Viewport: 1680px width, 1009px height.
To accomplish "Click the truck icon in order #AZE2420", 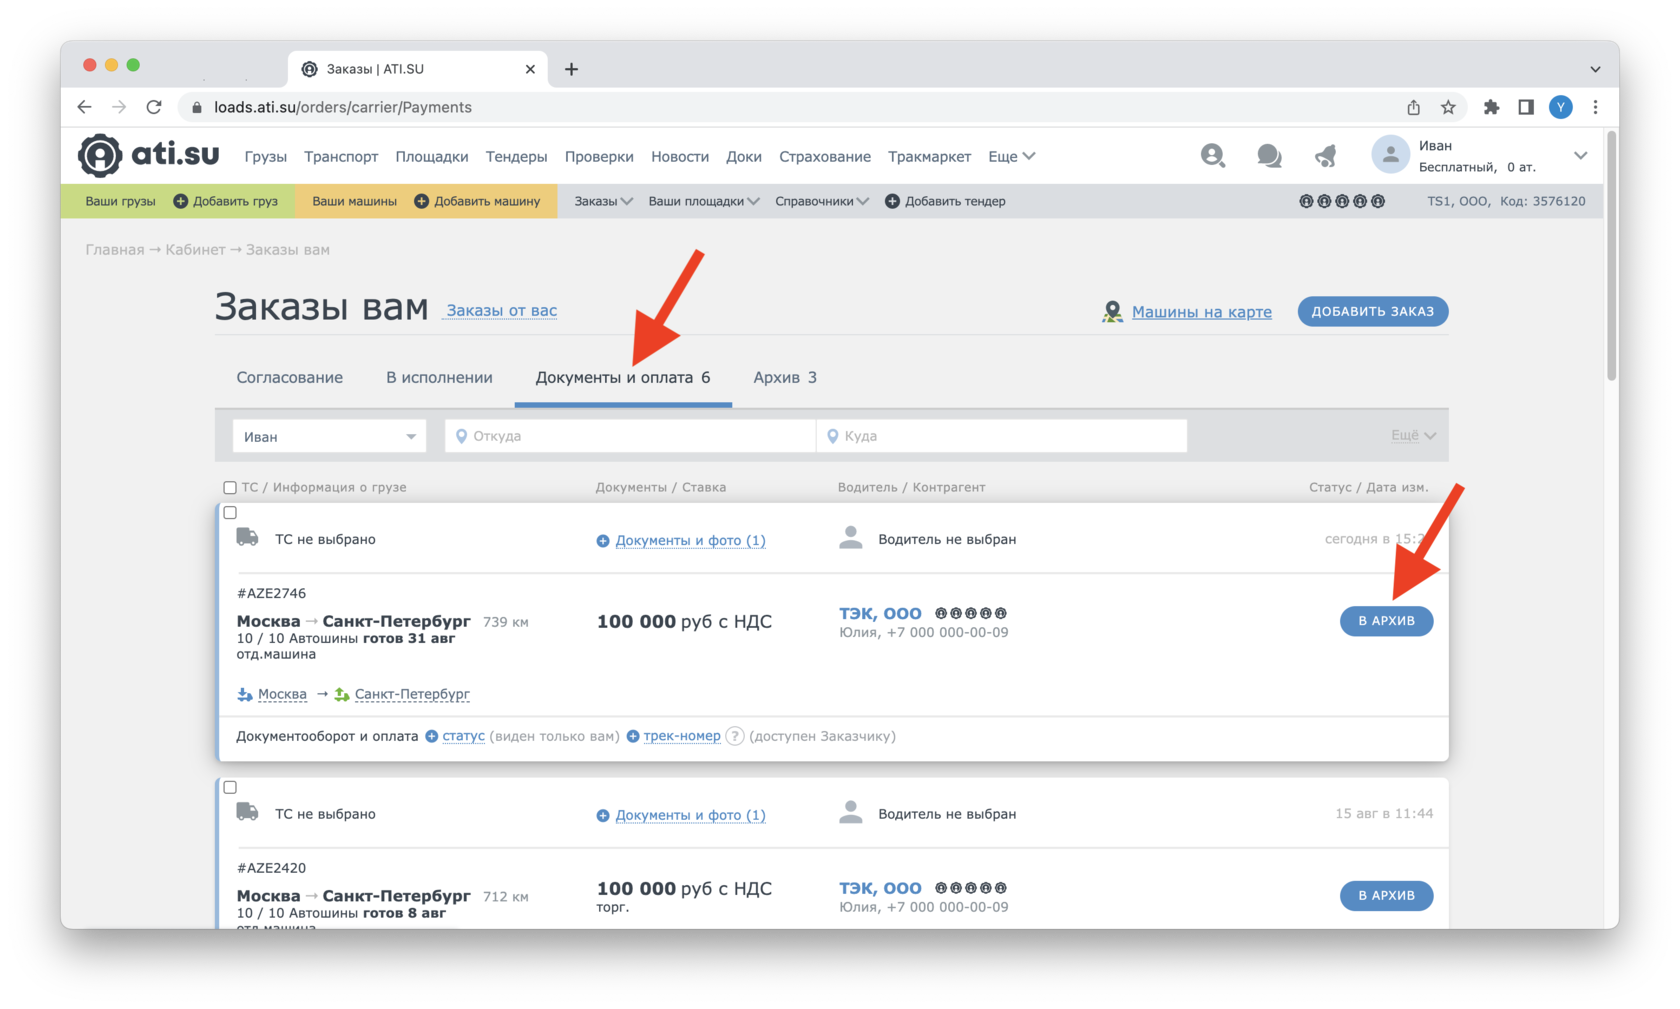I will pyautogui.click(x=247, y=813).
